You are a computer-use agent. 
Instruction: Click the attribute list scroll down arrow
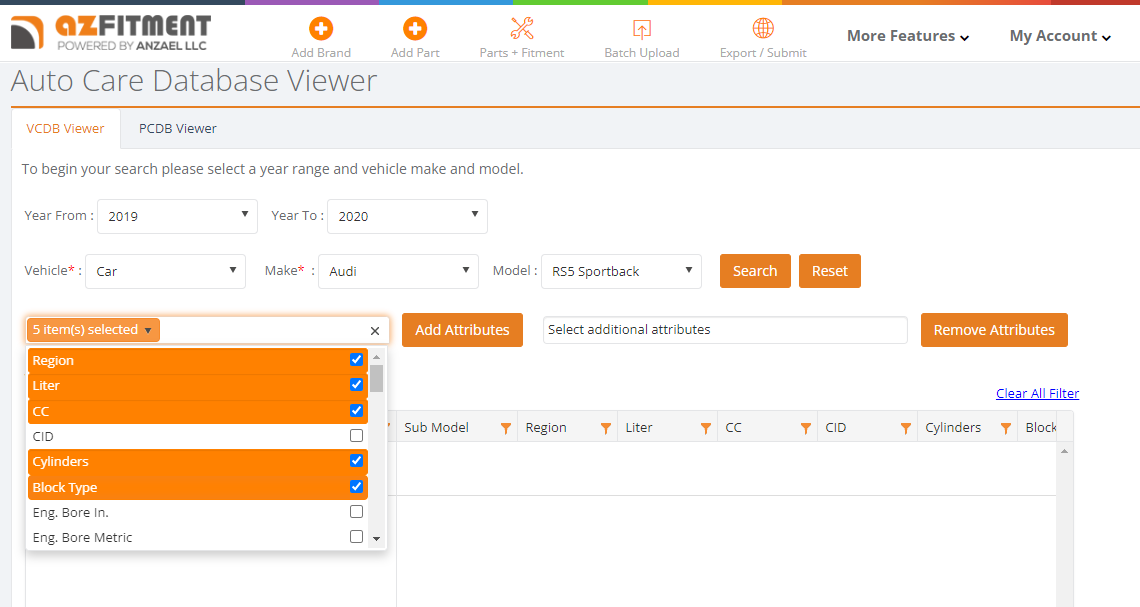coord(377,539)
